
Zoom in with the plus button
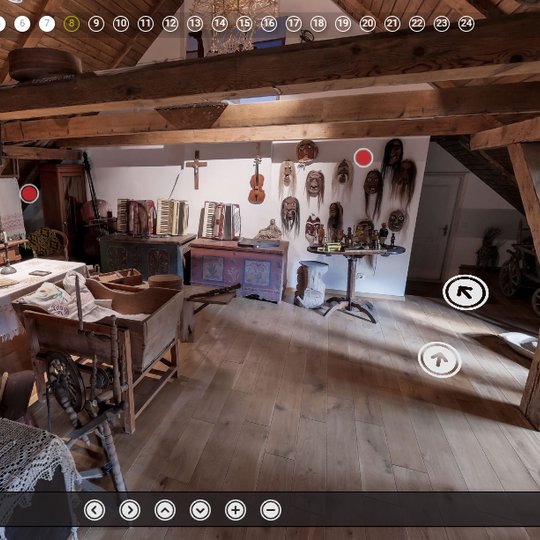[235, 510]
